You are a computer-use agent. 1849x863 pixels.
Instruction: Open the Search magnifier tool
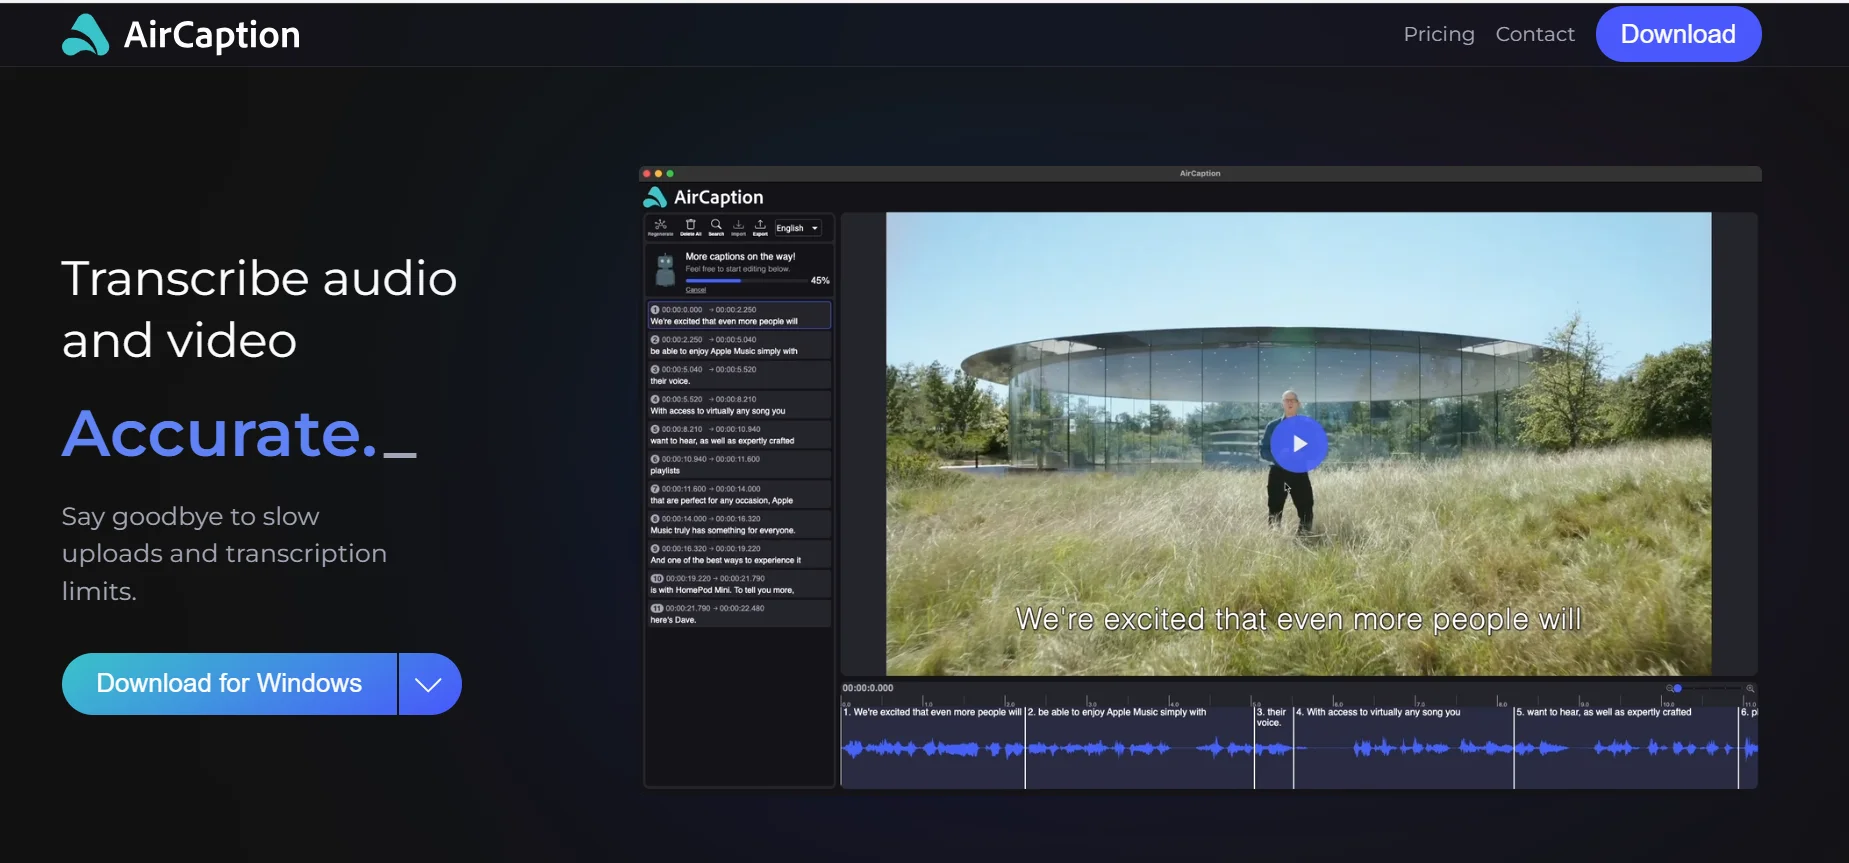point(716,227)
